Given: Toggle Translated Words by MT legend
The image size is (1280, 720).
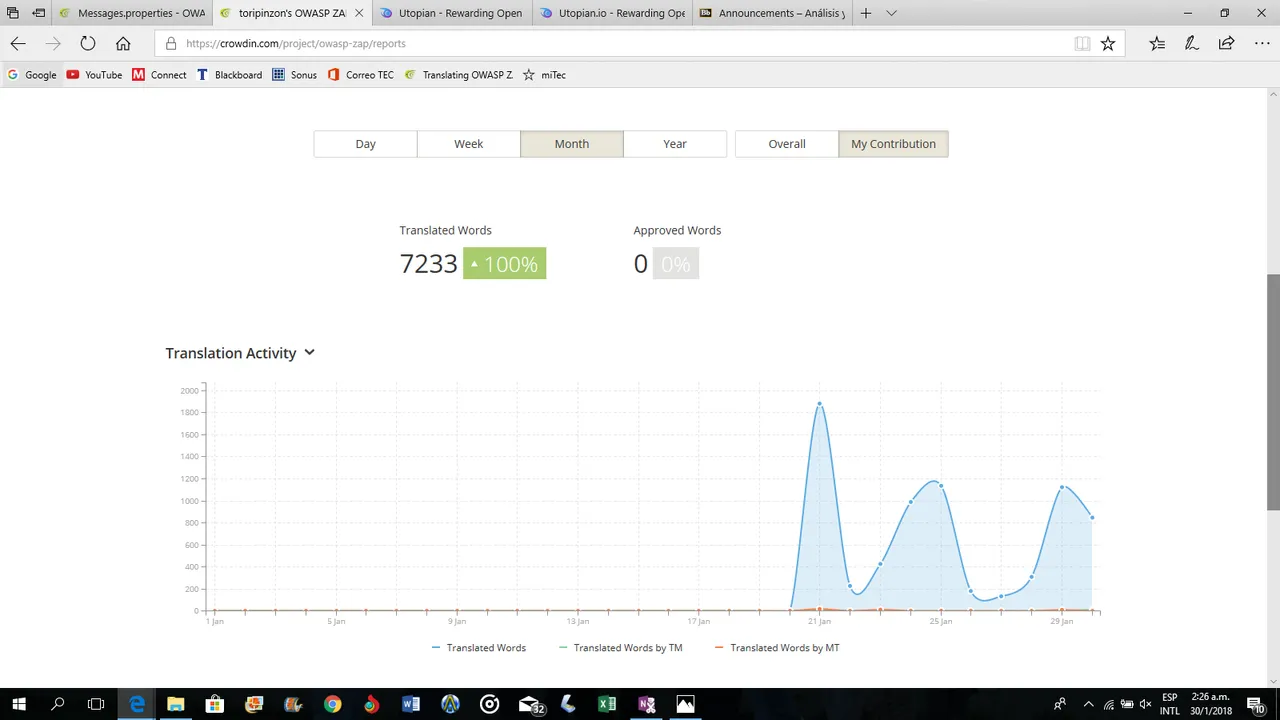Looking at the screenshot, I should click(777, 648).
